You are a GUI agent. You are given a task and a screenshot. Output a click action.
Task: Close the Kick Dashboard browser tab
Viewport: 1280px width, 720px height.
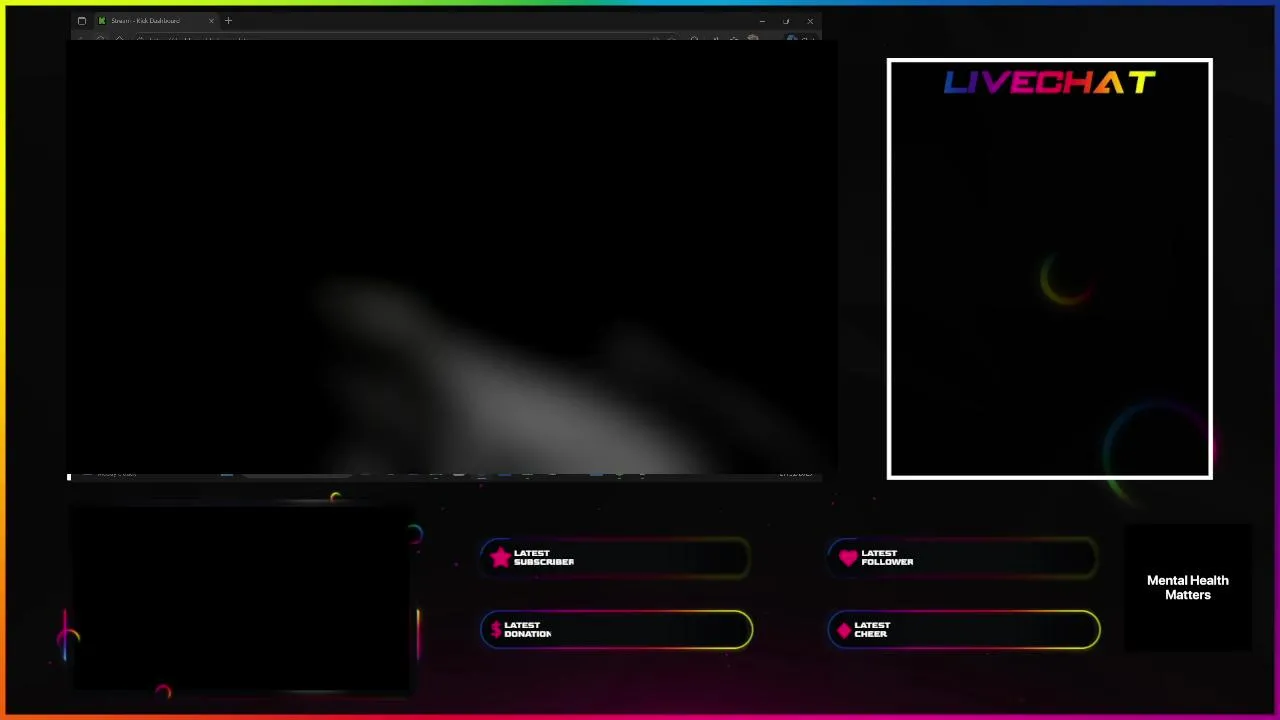(x=211, y=21)
